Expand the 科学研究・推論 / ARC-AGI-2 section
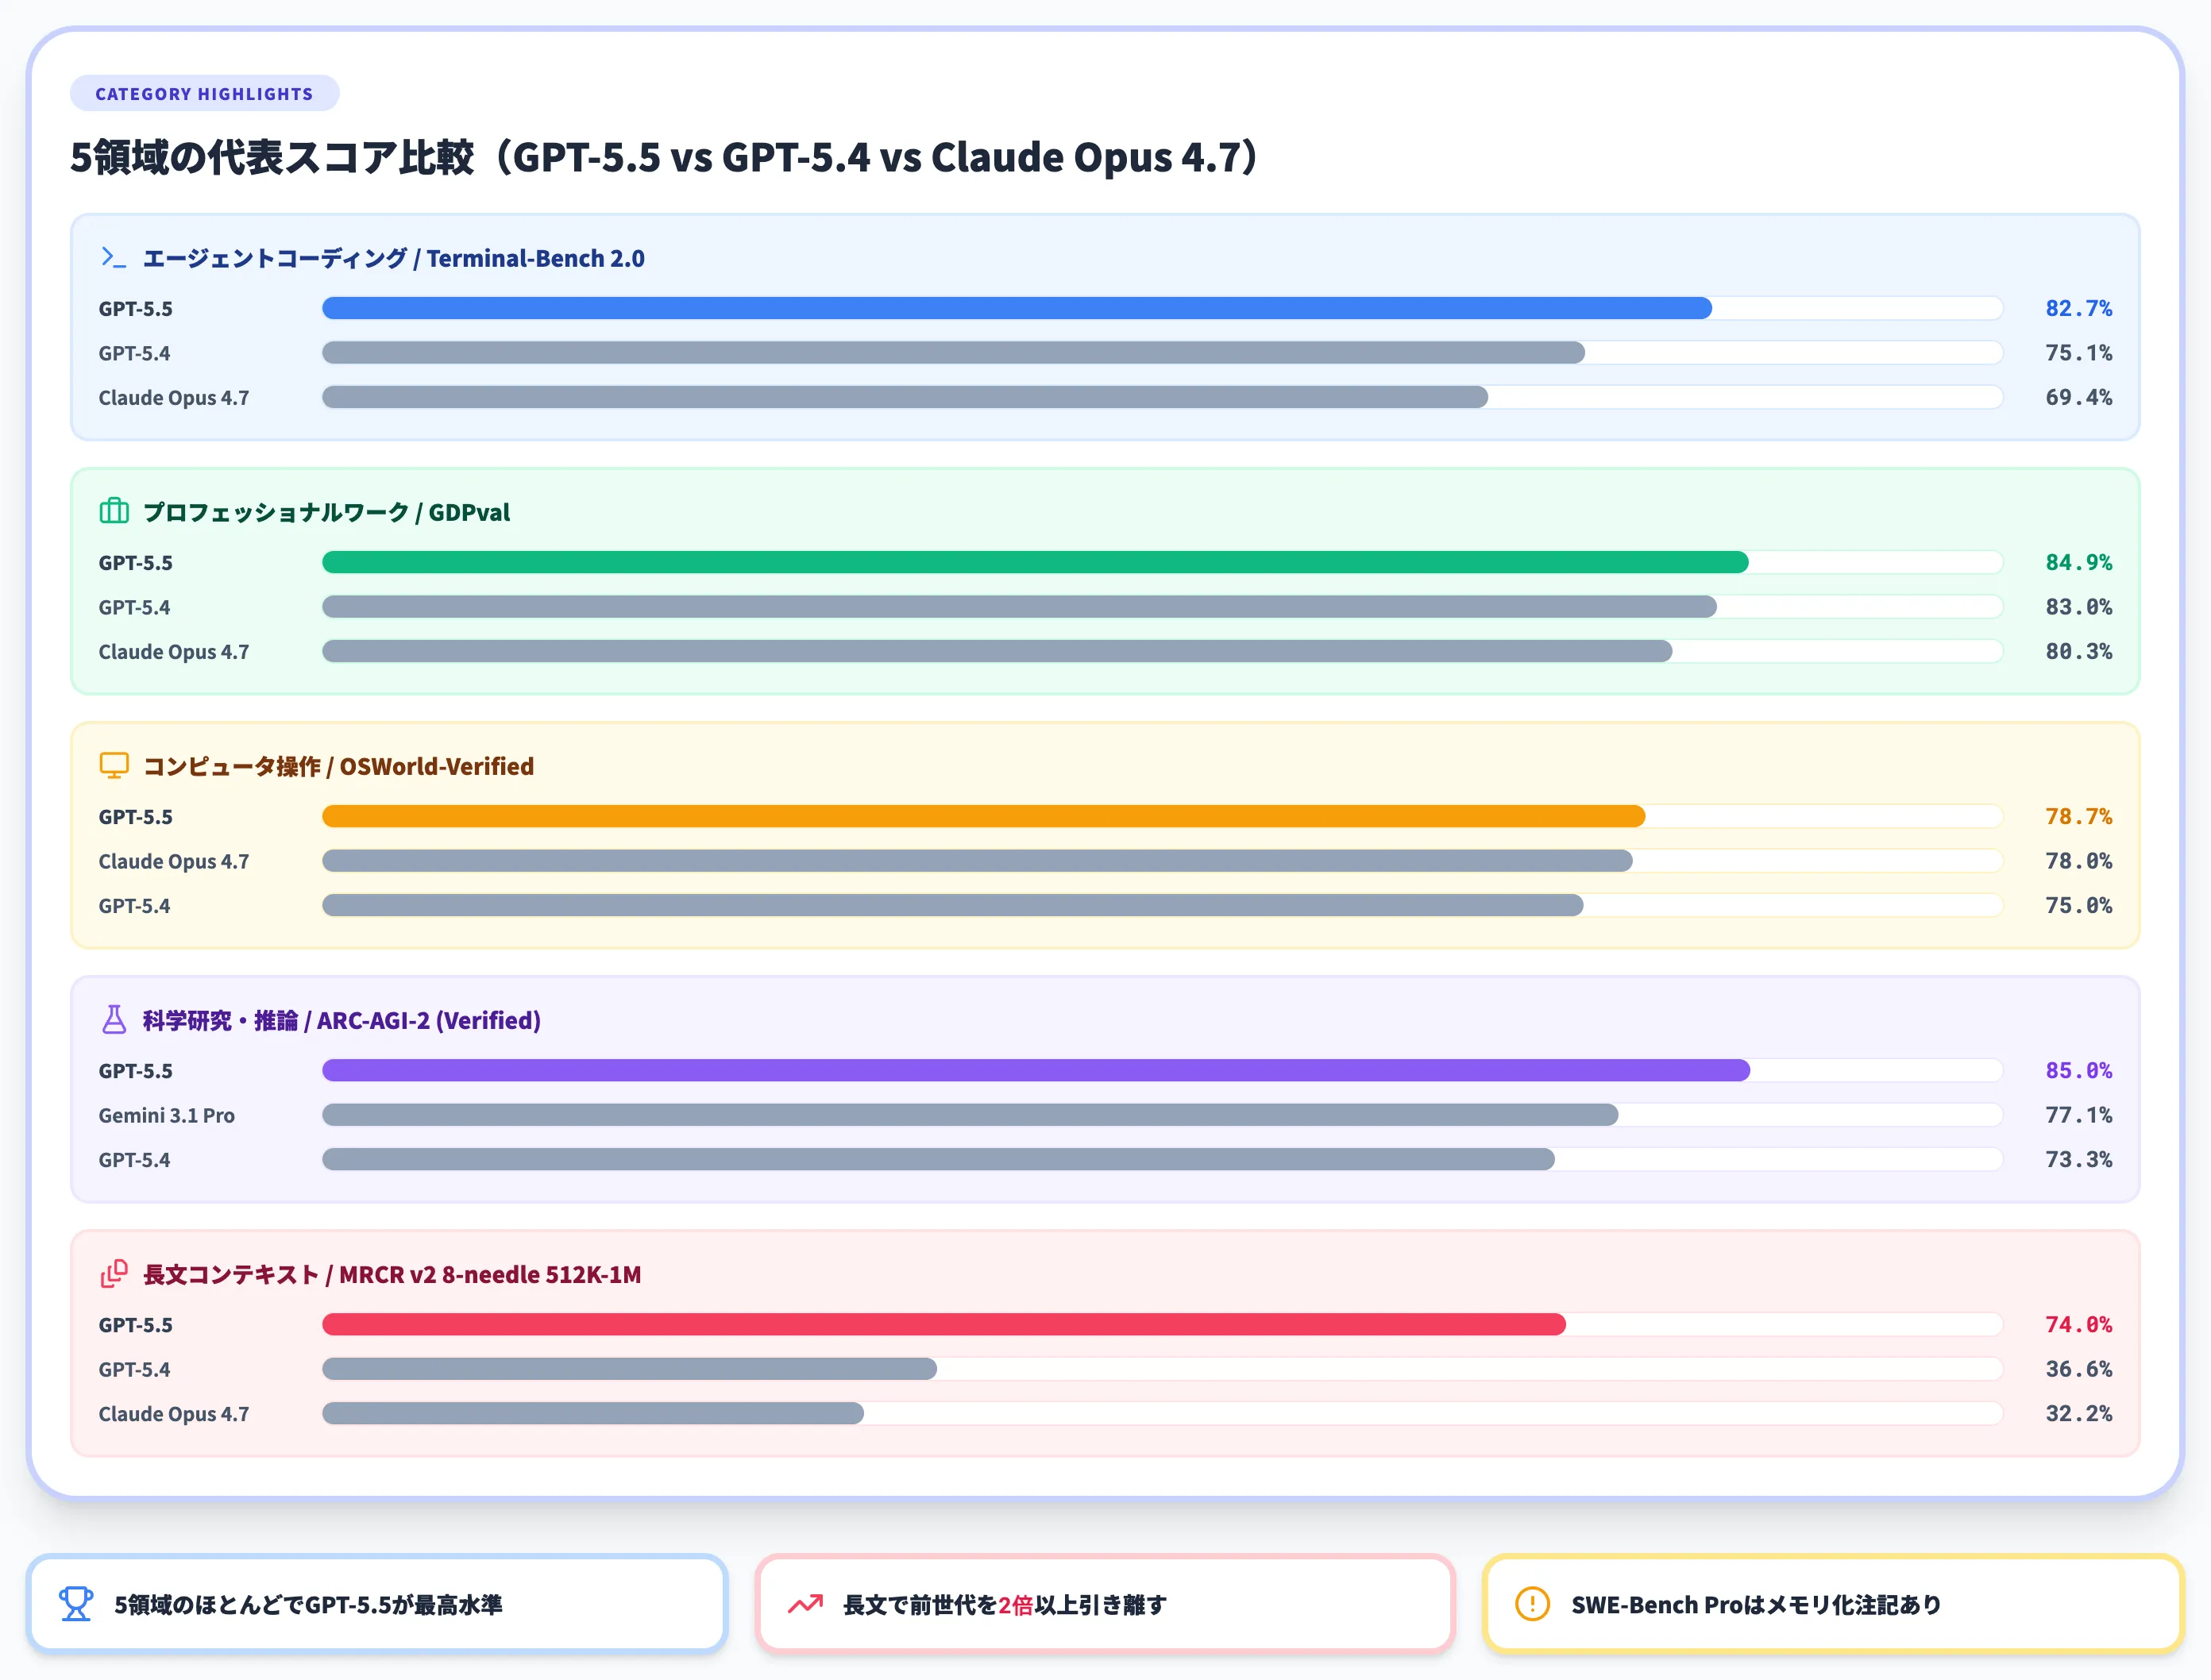 [x=341, y=1020]
